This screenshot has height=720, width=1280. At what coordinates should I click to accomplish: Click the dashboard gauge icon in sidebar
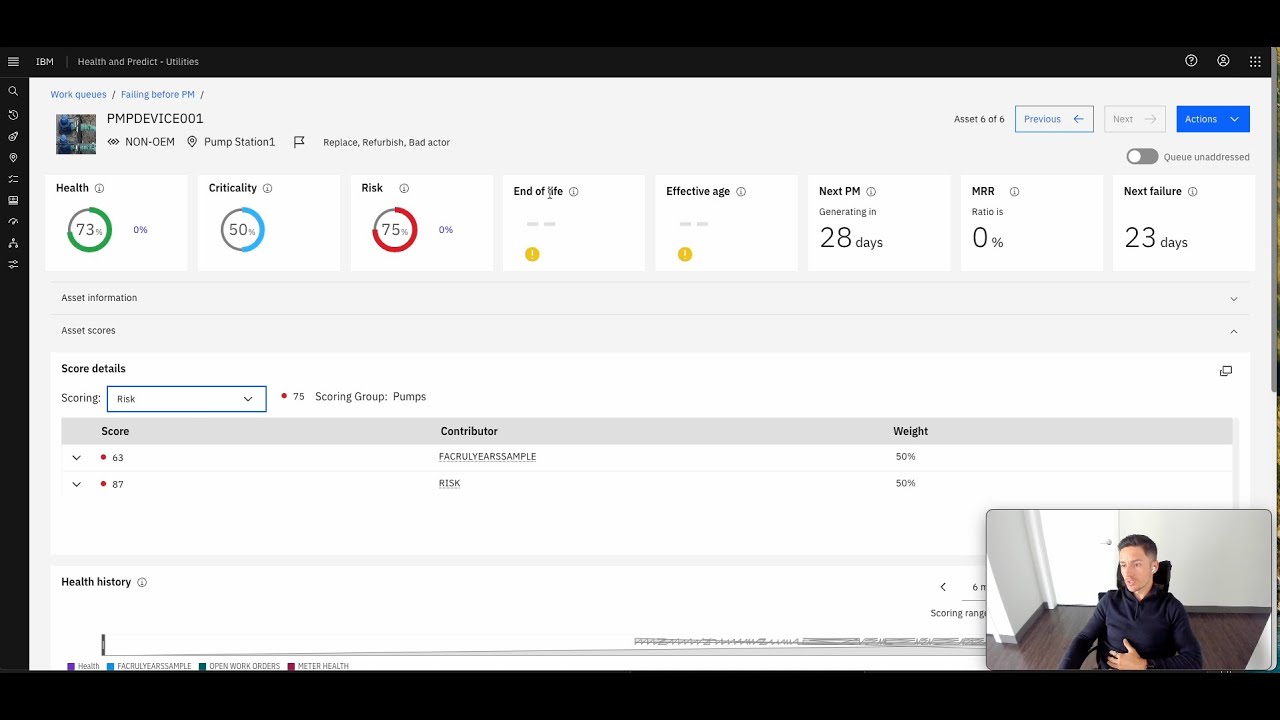coord(13,222)
